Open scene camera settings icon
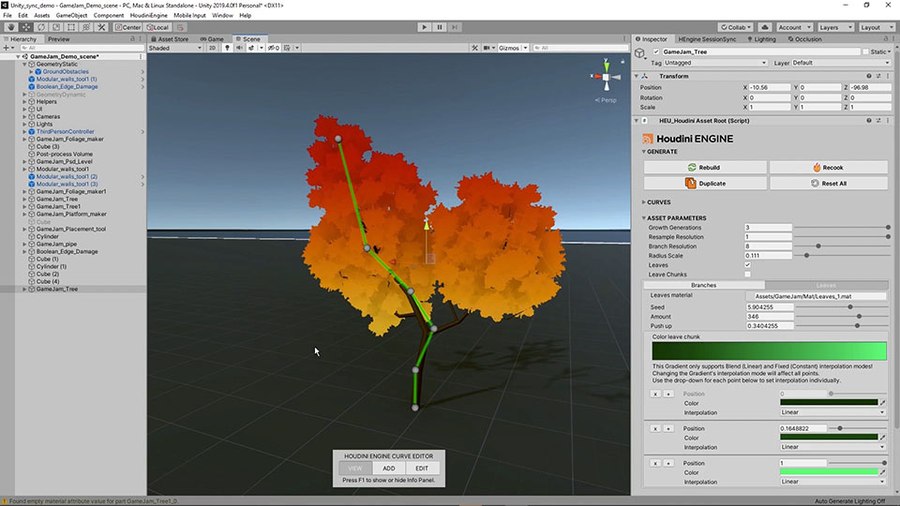The width and height of the screenshot is (900, 506). pos(488,48)
